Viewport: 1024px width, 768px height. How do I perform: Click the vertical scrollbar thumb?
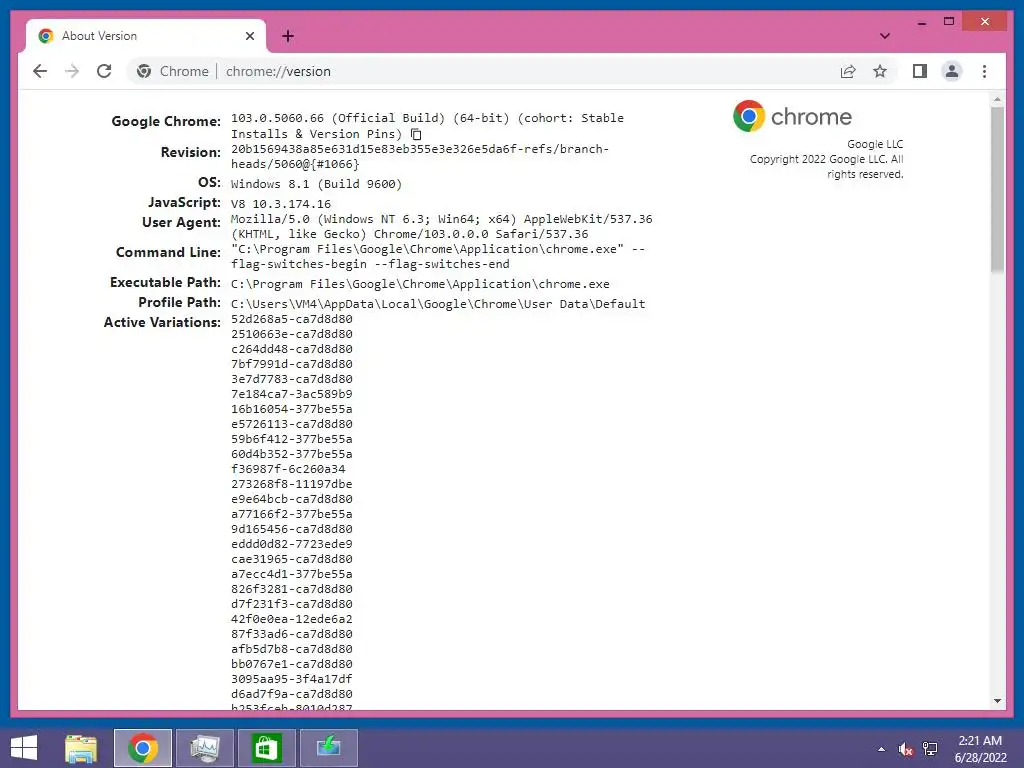click(997, 189)
